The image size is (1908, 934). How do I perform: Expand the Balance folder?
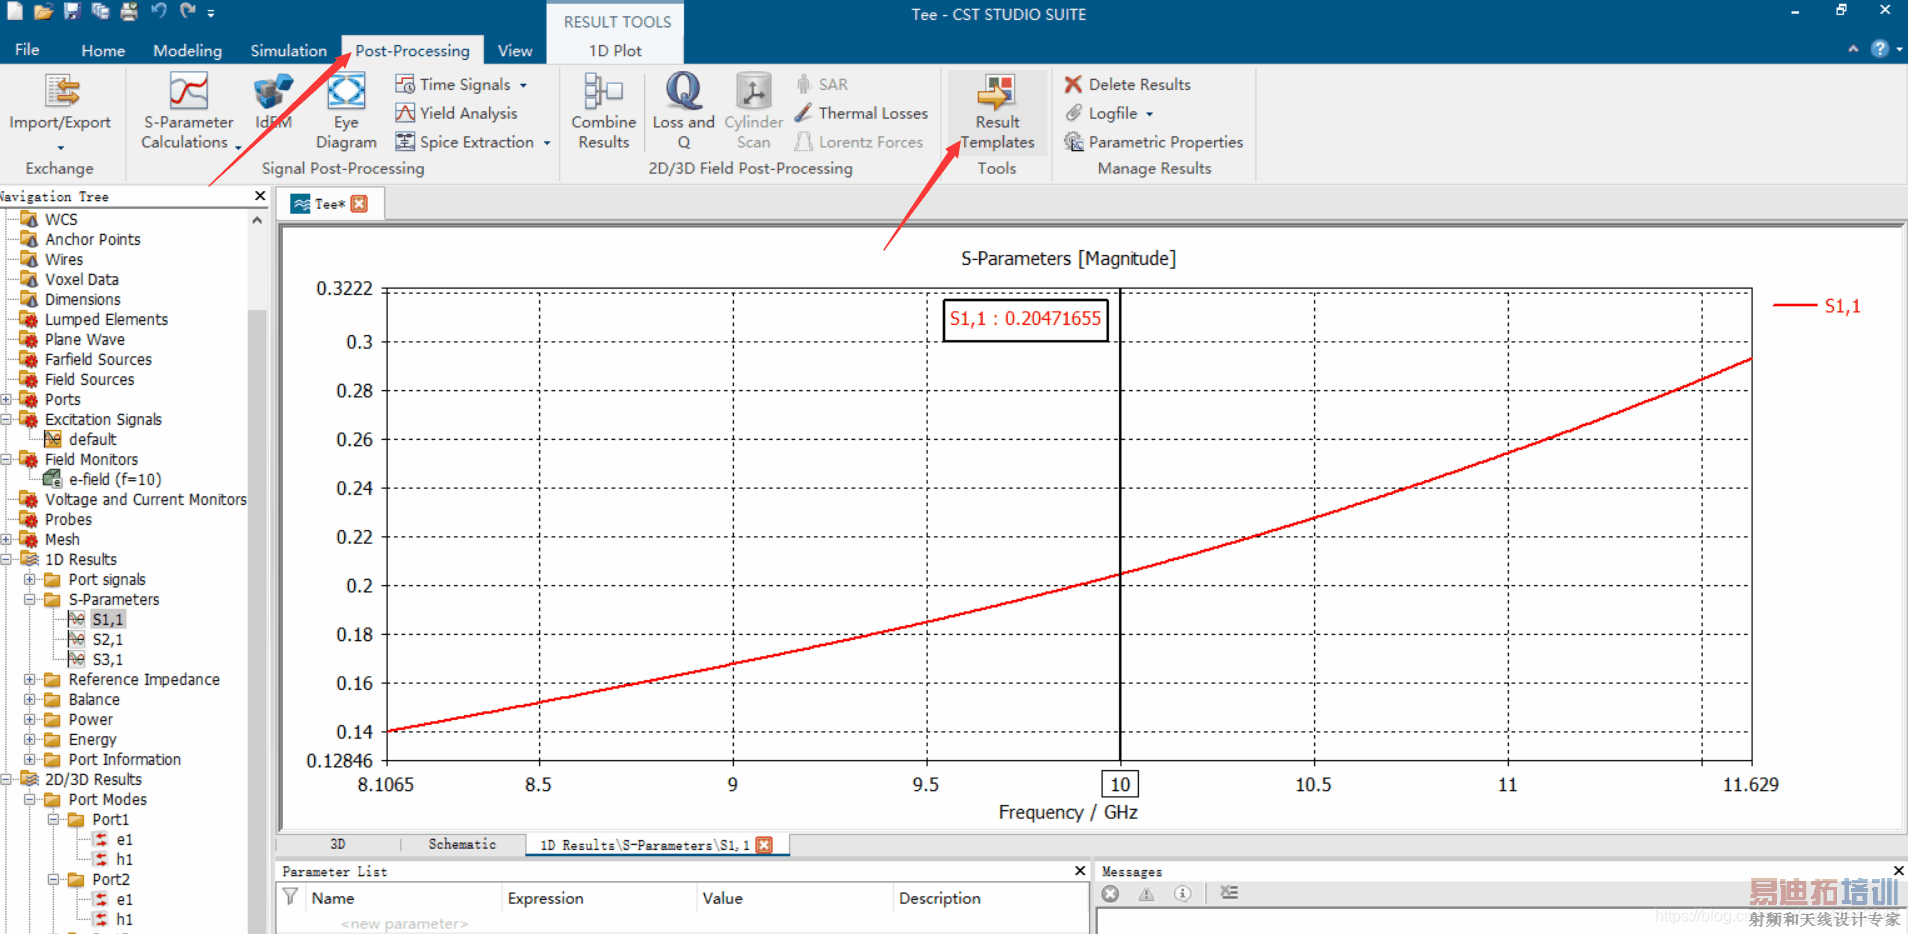(x=30, y=699)
